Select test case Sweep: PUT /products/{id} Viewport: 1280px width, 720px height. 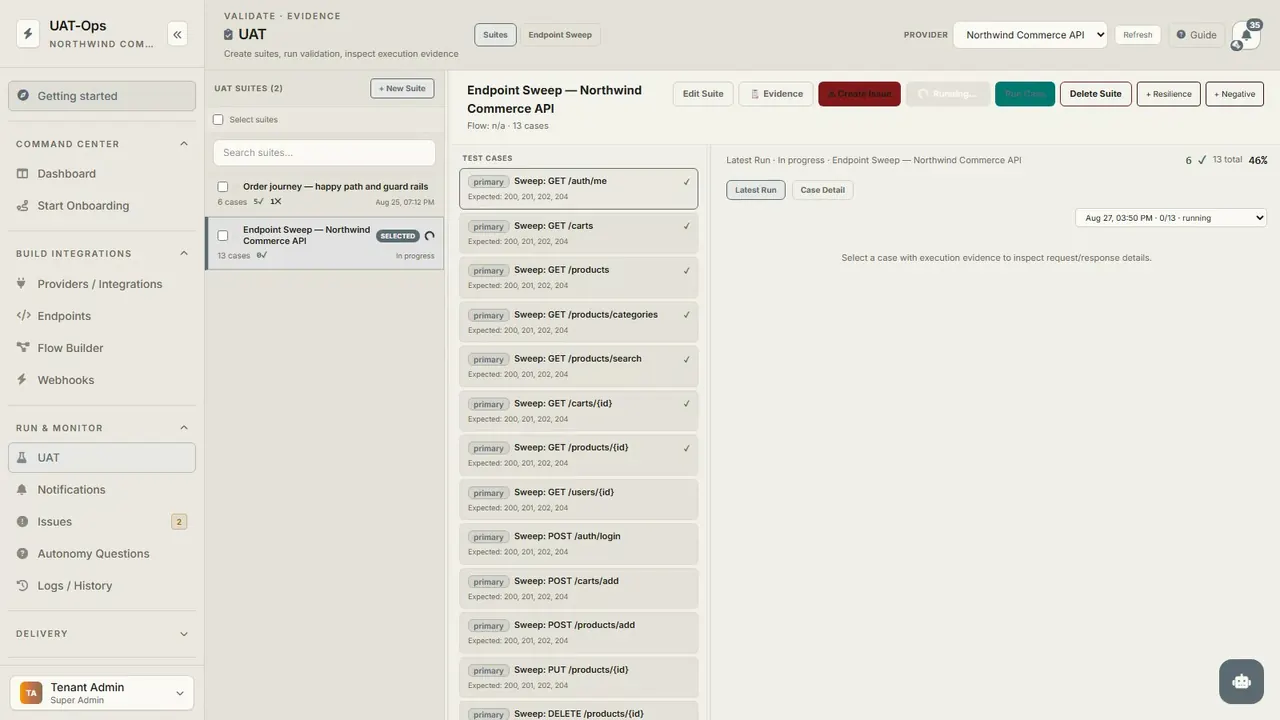[579, 678]
